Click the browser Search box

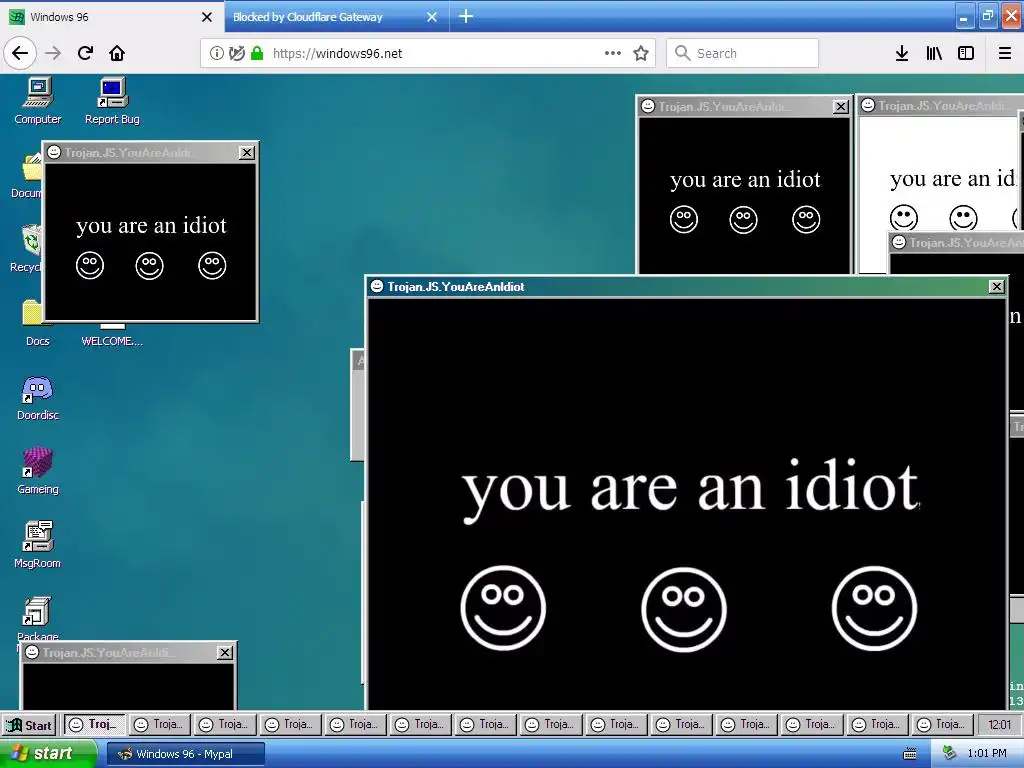743,53
